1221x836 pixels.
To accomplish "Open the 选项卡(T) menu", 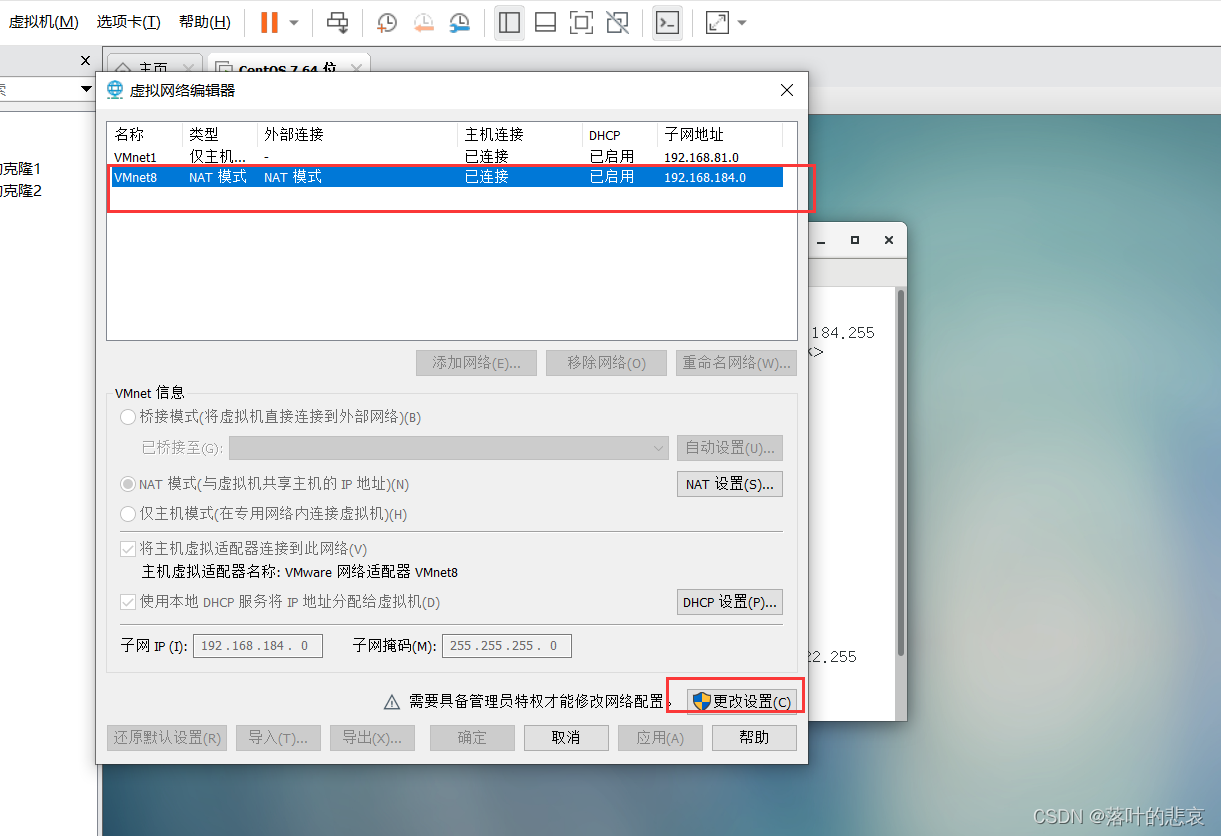I will [128, 22].
